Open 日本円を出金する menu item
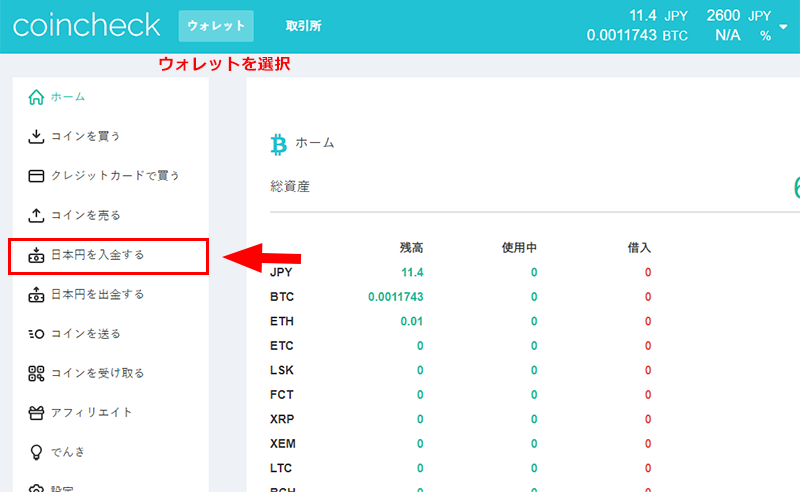Image resolution: width=800 pixels, height=492 pixels. (x=97, y=294)
